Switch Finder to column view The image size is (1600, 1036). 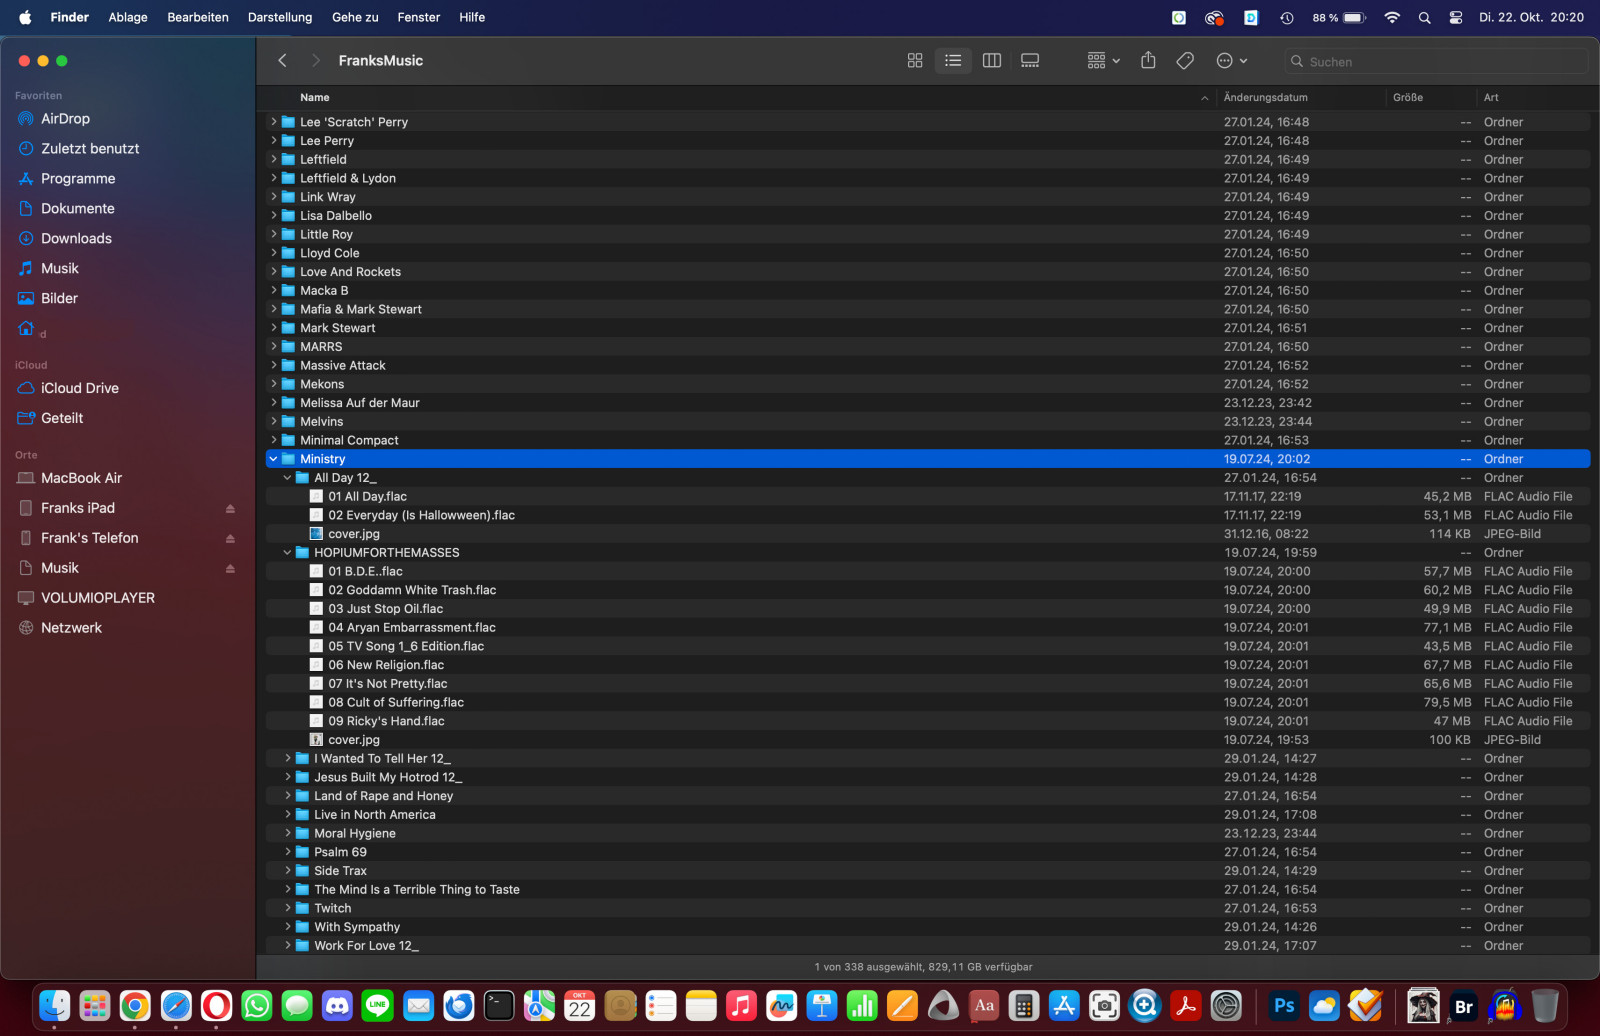tap(992, 61)
